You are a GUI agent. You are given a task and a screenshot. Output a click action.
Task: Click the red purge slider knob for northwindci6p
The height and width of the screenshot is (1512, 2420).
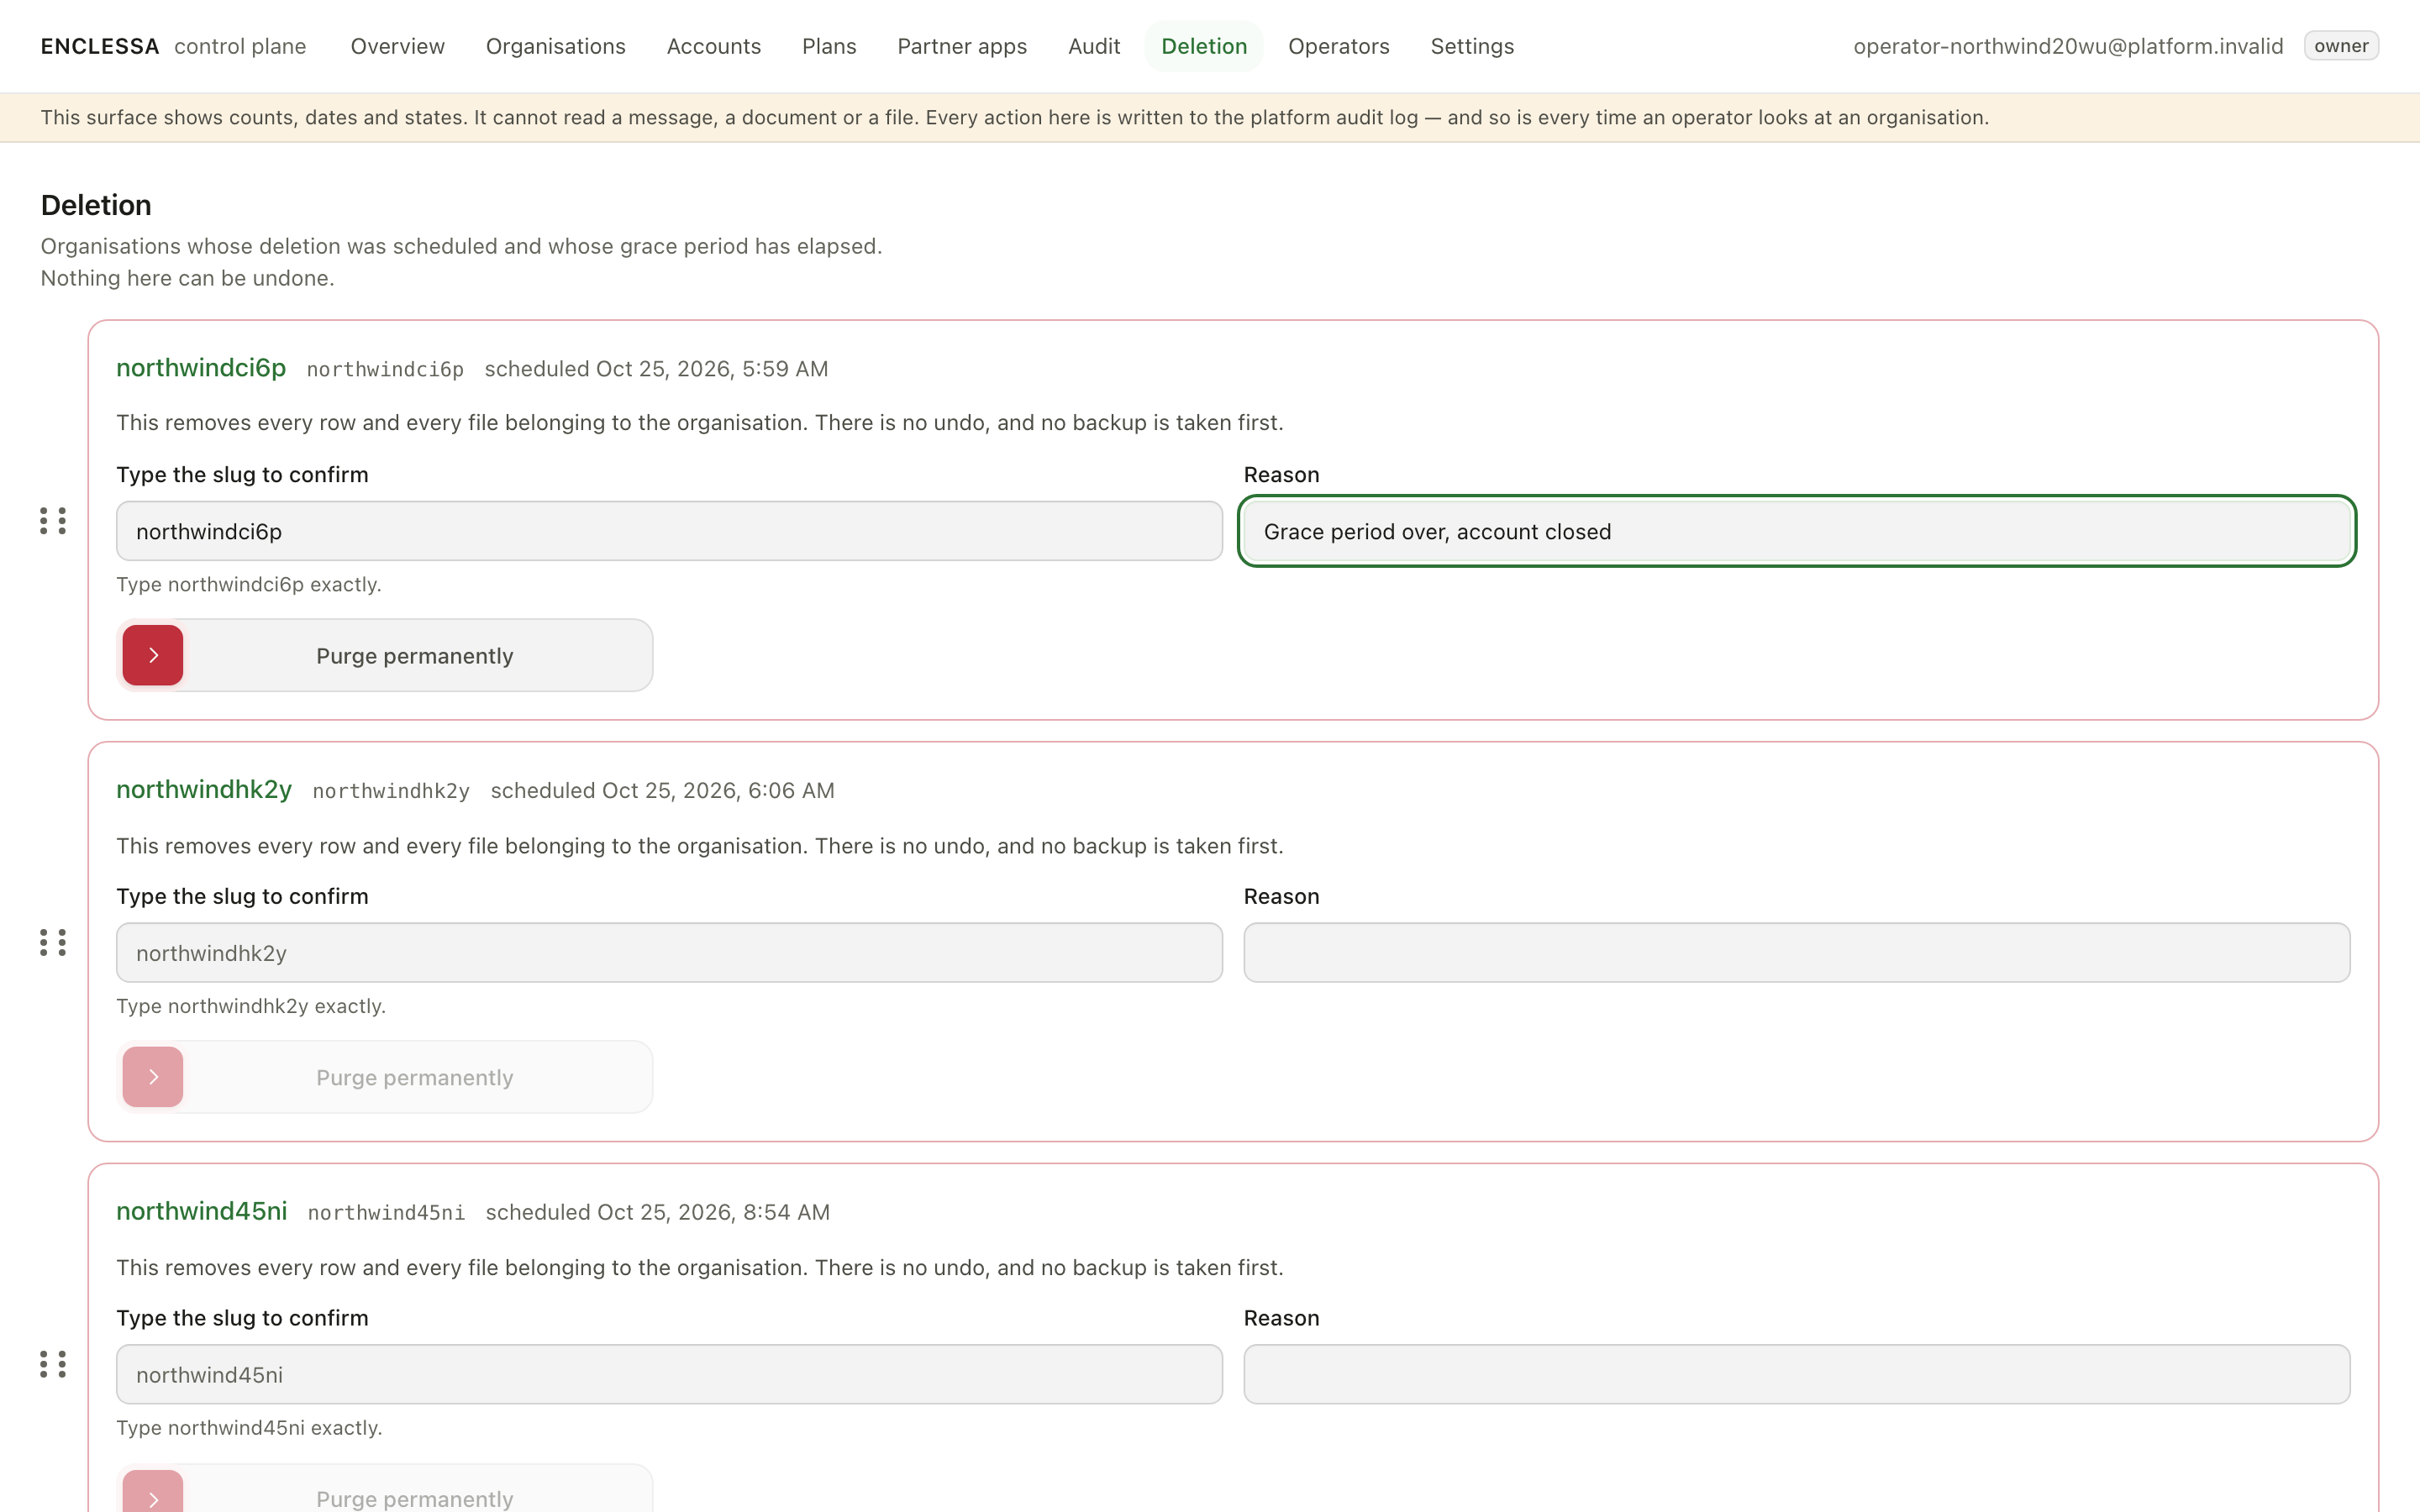tap(153, 655)
